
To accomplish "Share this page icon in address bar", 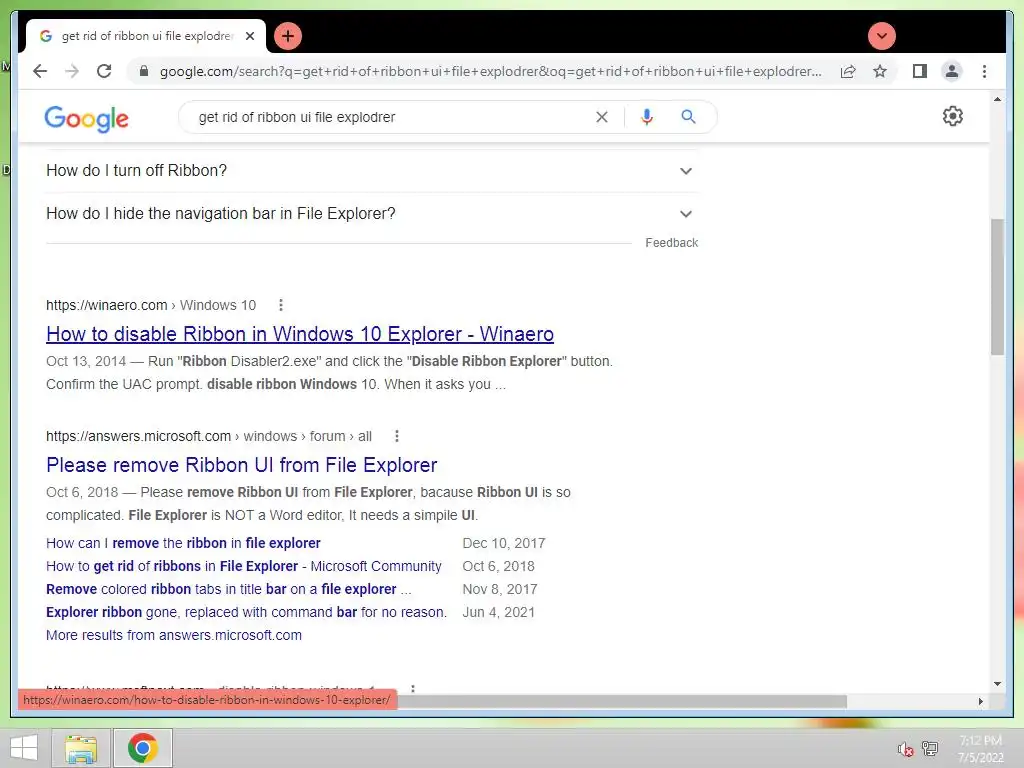I will [x=848, y=71].
